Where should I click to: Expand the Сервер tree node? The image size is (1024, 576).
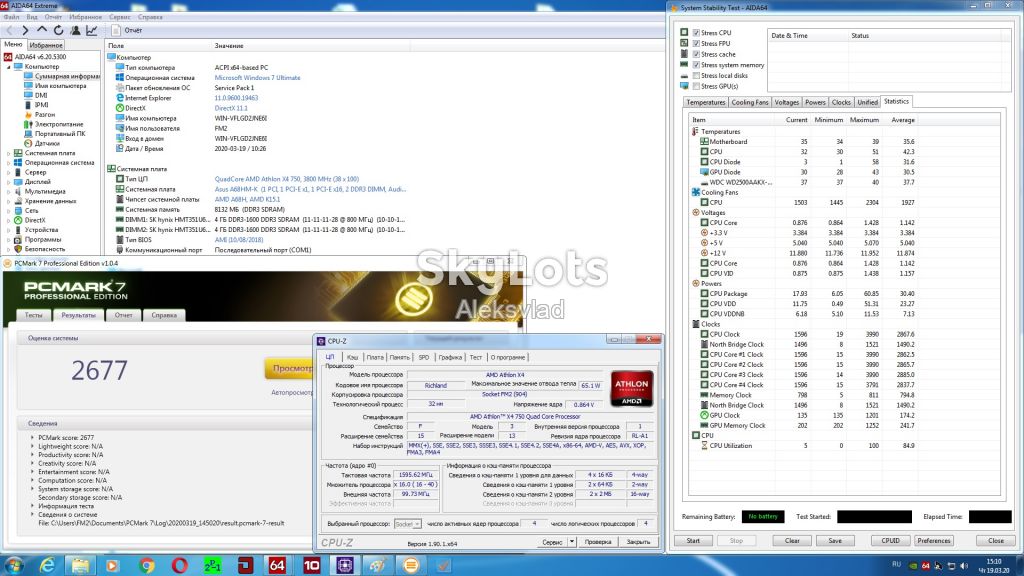(8, 172)
